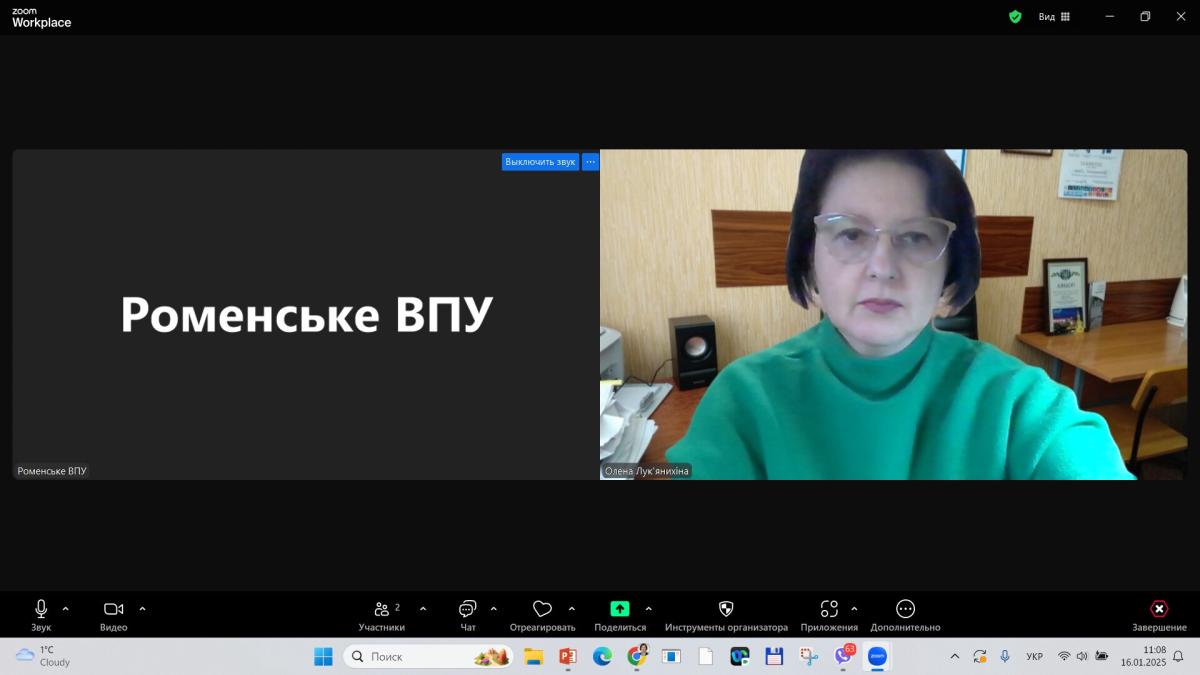Open the Чат chat panel

coord(467,615)
